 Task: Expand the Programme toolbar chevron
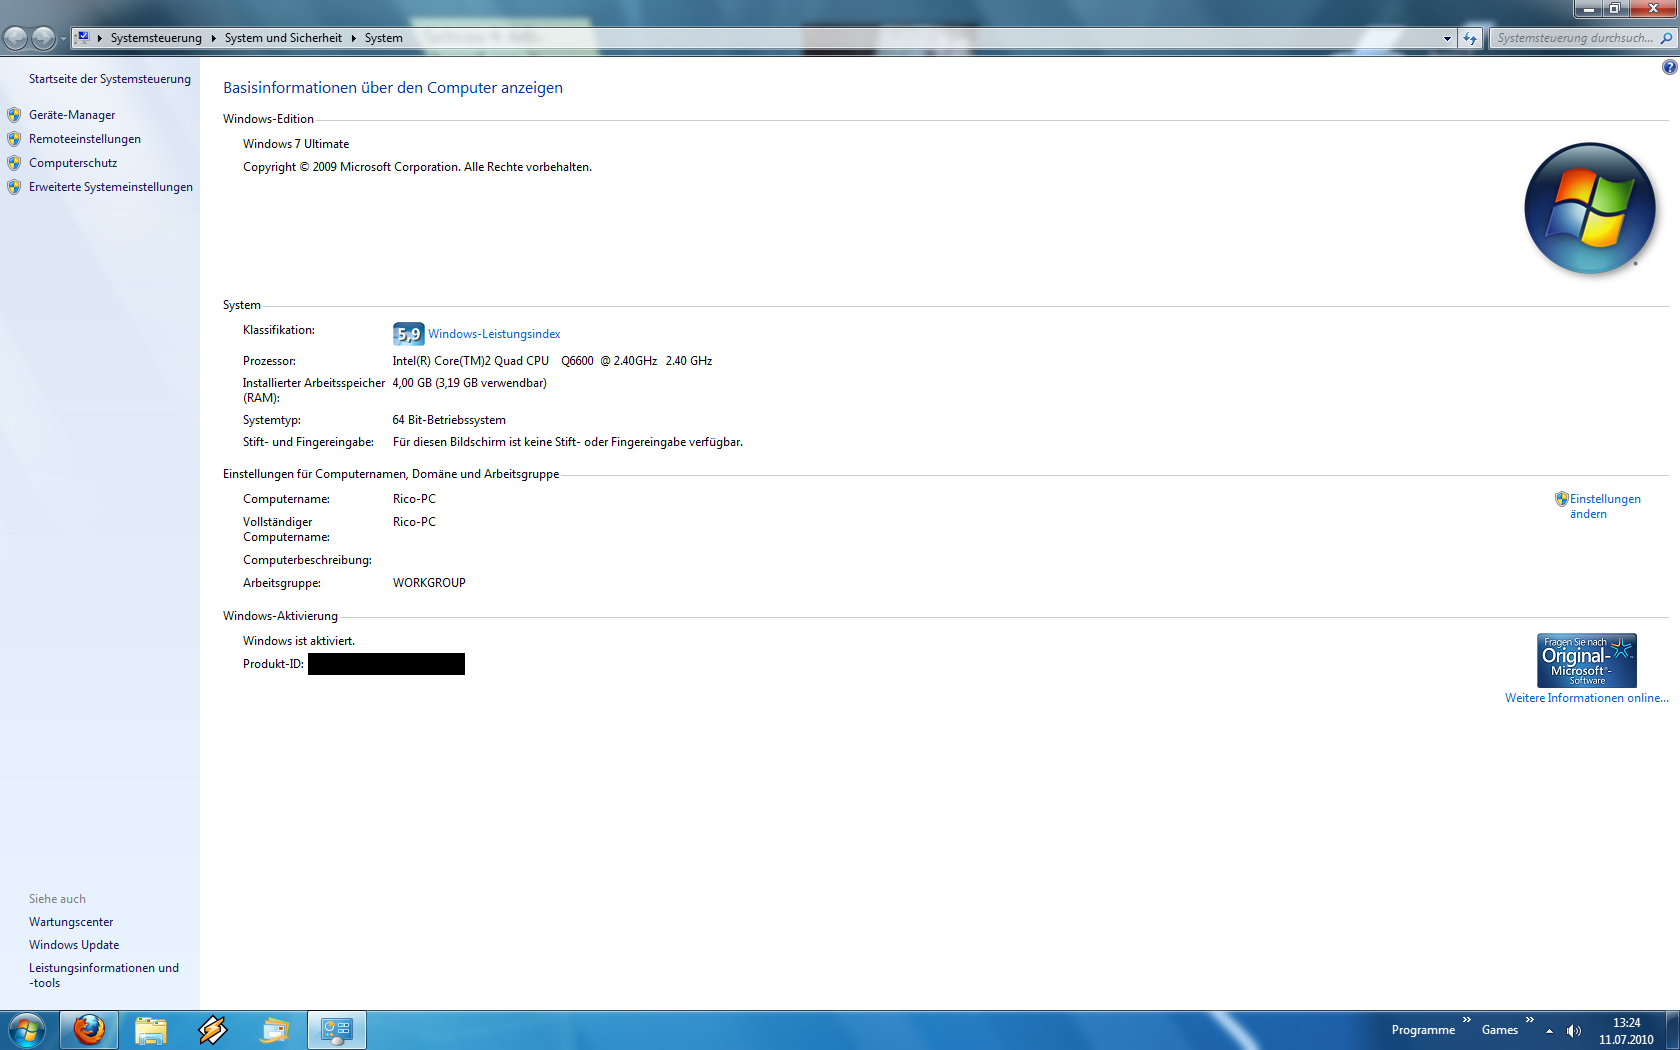[x=1467, y=1020]
